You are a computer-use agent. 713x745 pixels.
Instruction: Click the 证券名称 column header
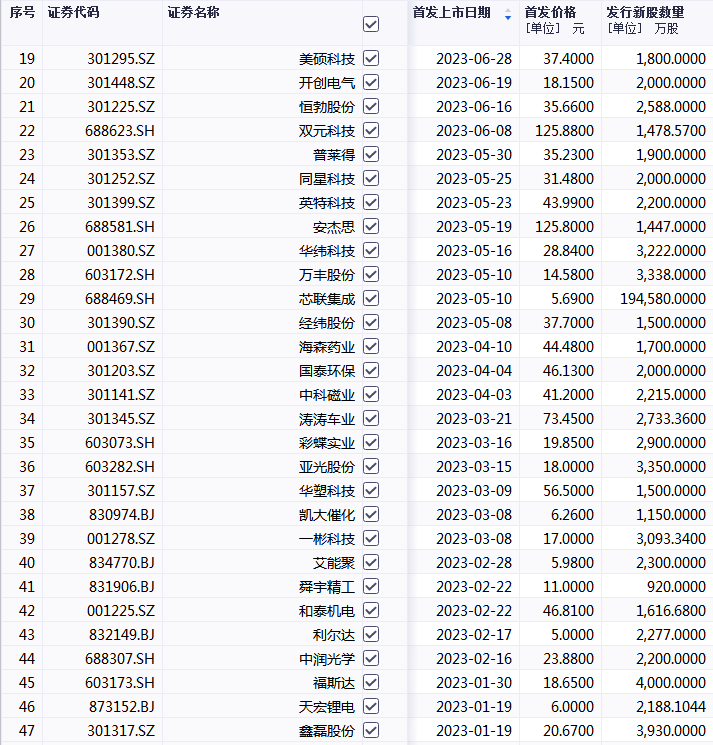pyautogui.click(x=194, y=13)
